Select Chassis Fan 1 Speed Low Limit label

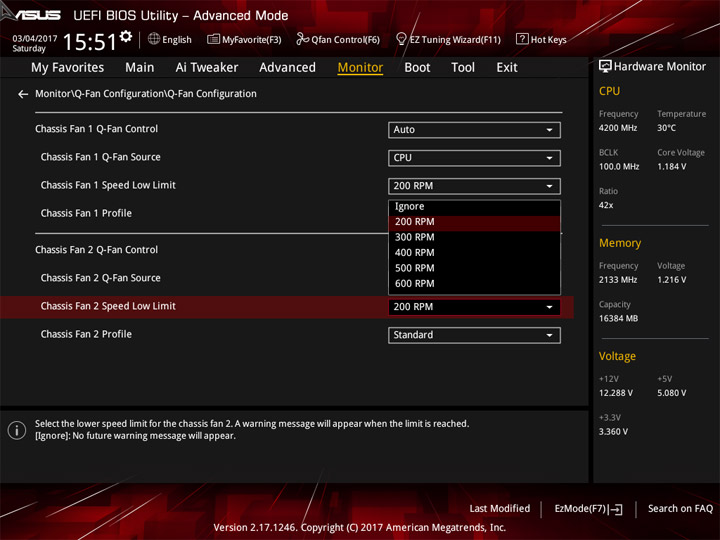pyautogui.click(x=108, y=186)
